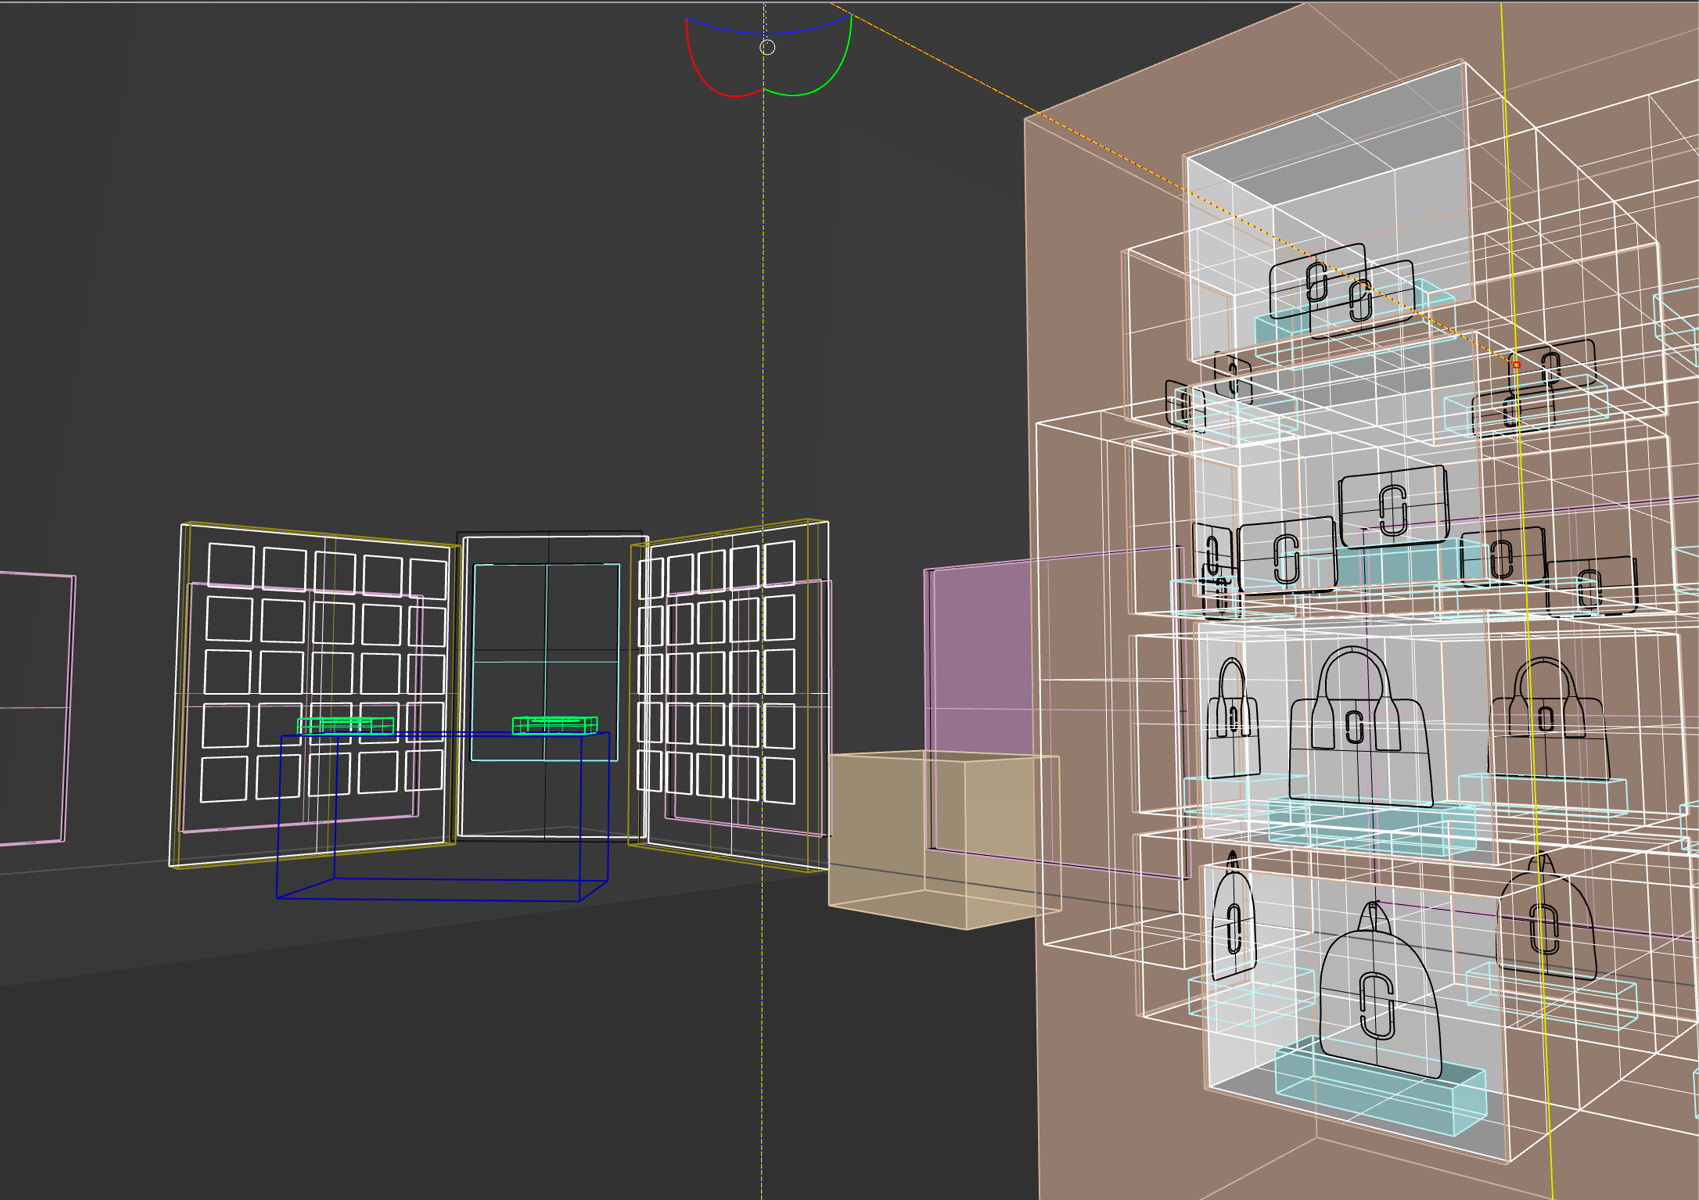Image resolution: width=1699 pixels, height=1200 pixels.
Task: Select the pink outlined panel at far left
Action: [36, 708]
